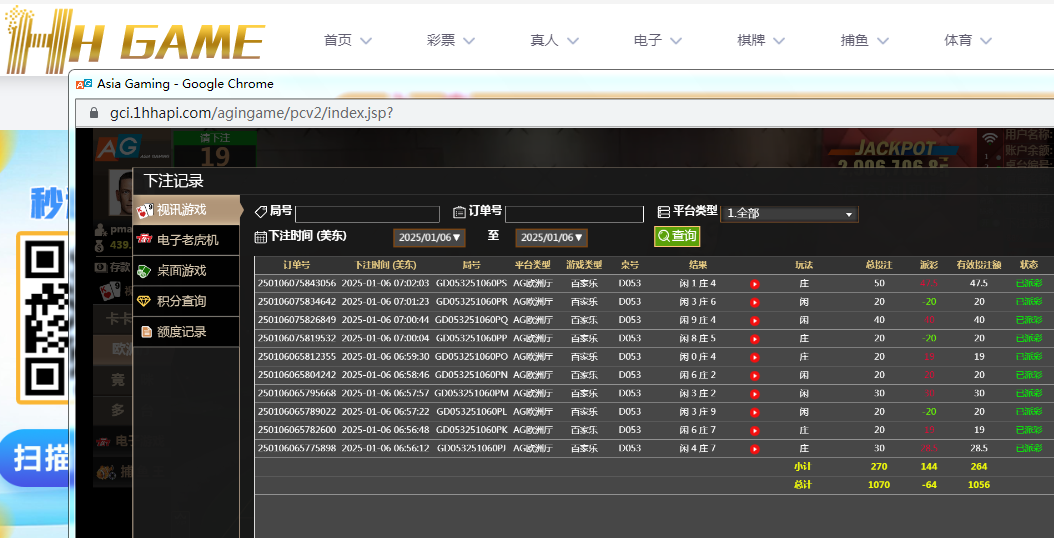1054x538 pixels.
Task: Open the 平台类型 platform type dropdown
Action: click(x=789, y=214)
